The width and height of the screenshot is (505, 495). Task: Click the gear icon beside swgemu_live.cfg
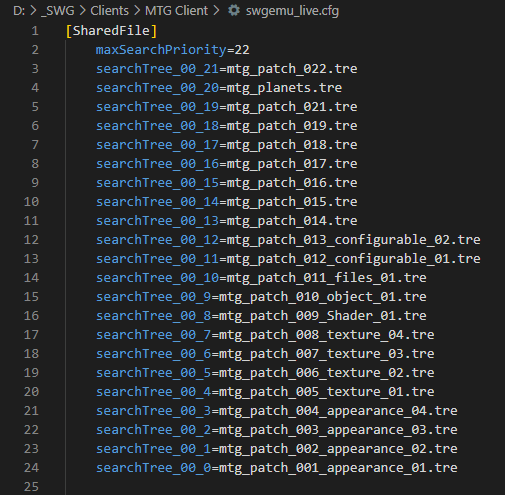234,10
